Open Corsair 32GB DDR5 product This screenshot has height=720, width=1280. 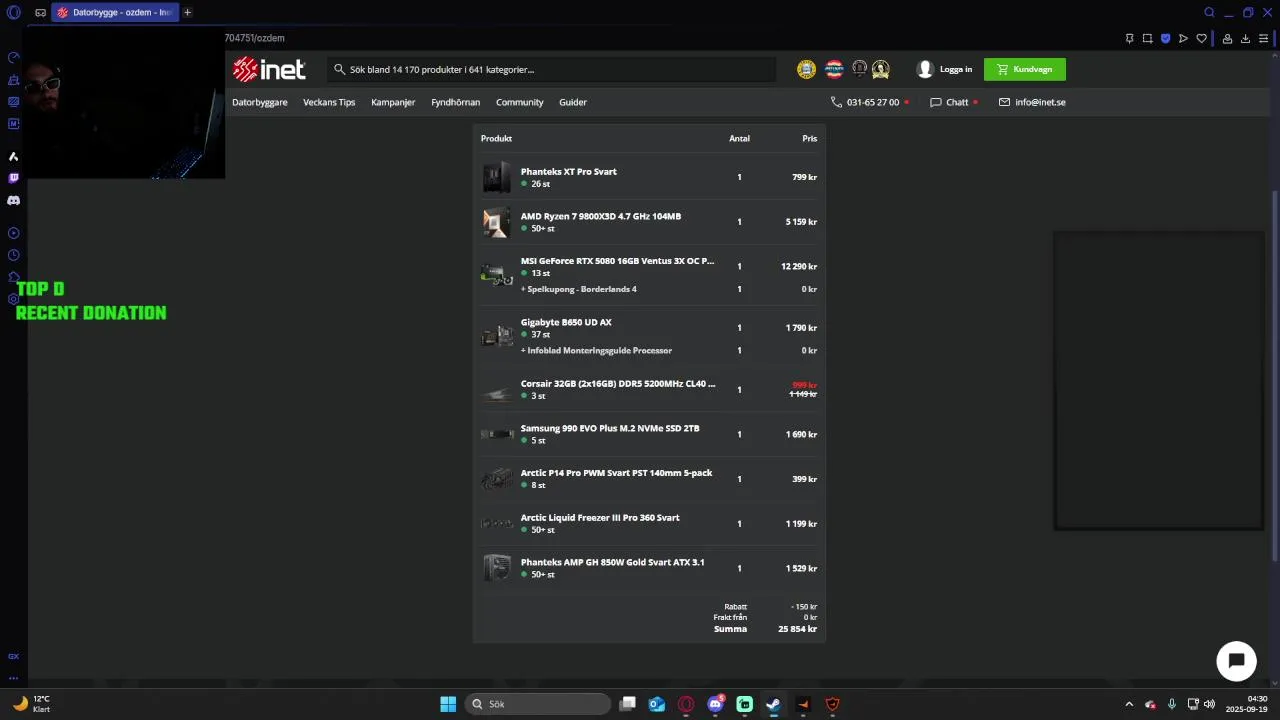(x=618, y=383)
